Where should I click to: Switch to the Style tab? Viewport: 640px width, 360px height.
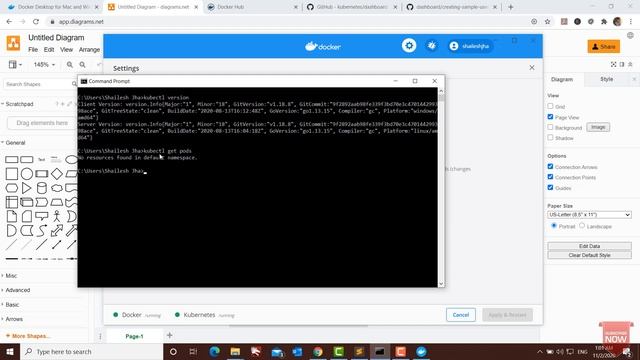(606, 79)
